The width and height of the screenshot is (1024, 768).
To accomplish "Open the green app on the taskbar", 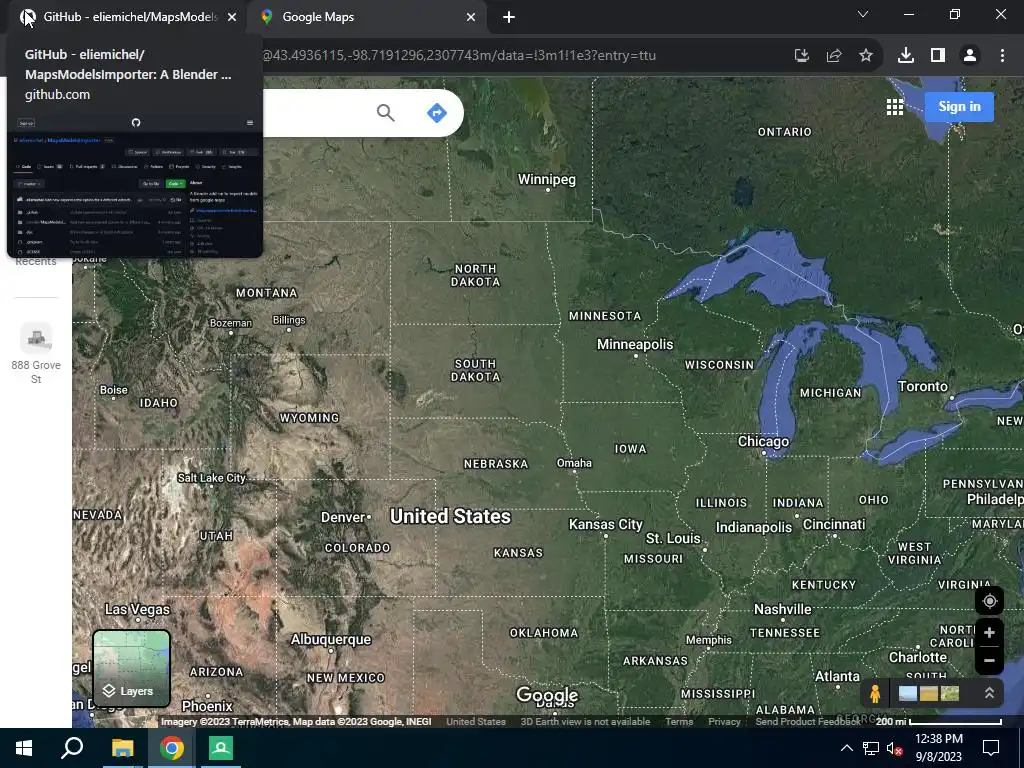I will pyautogui.click(x=221, y=748).
